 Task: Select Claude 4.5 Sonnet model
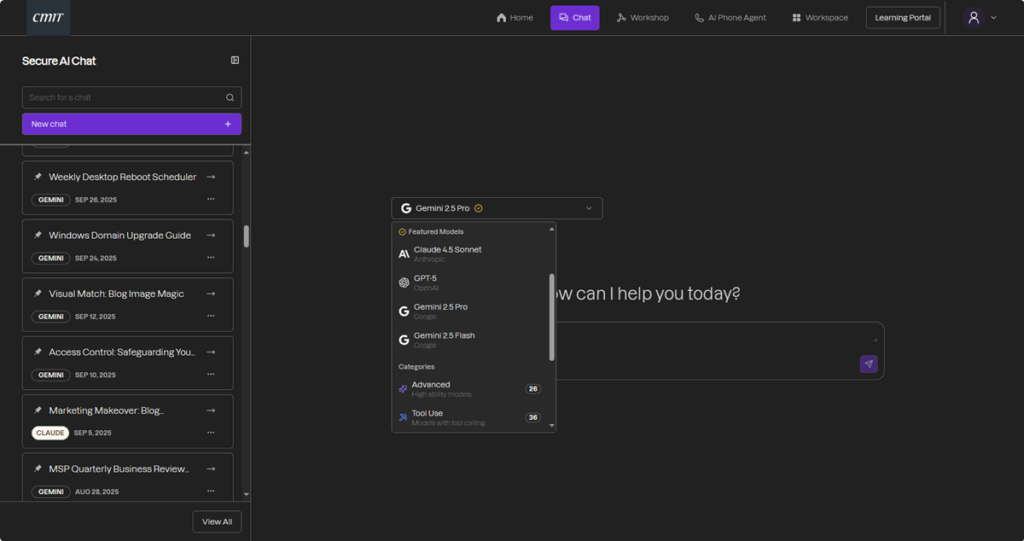(447, 254)
